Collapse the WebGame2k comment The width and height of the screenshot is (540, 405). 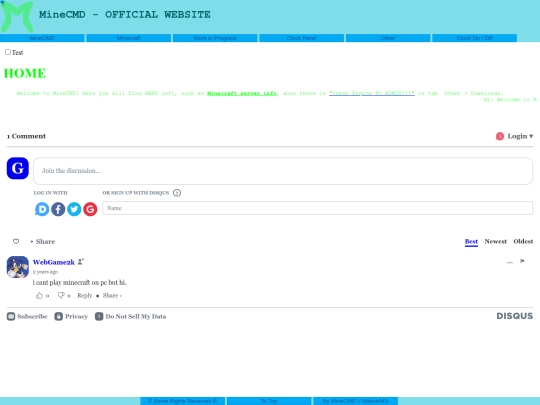(510, 262)
